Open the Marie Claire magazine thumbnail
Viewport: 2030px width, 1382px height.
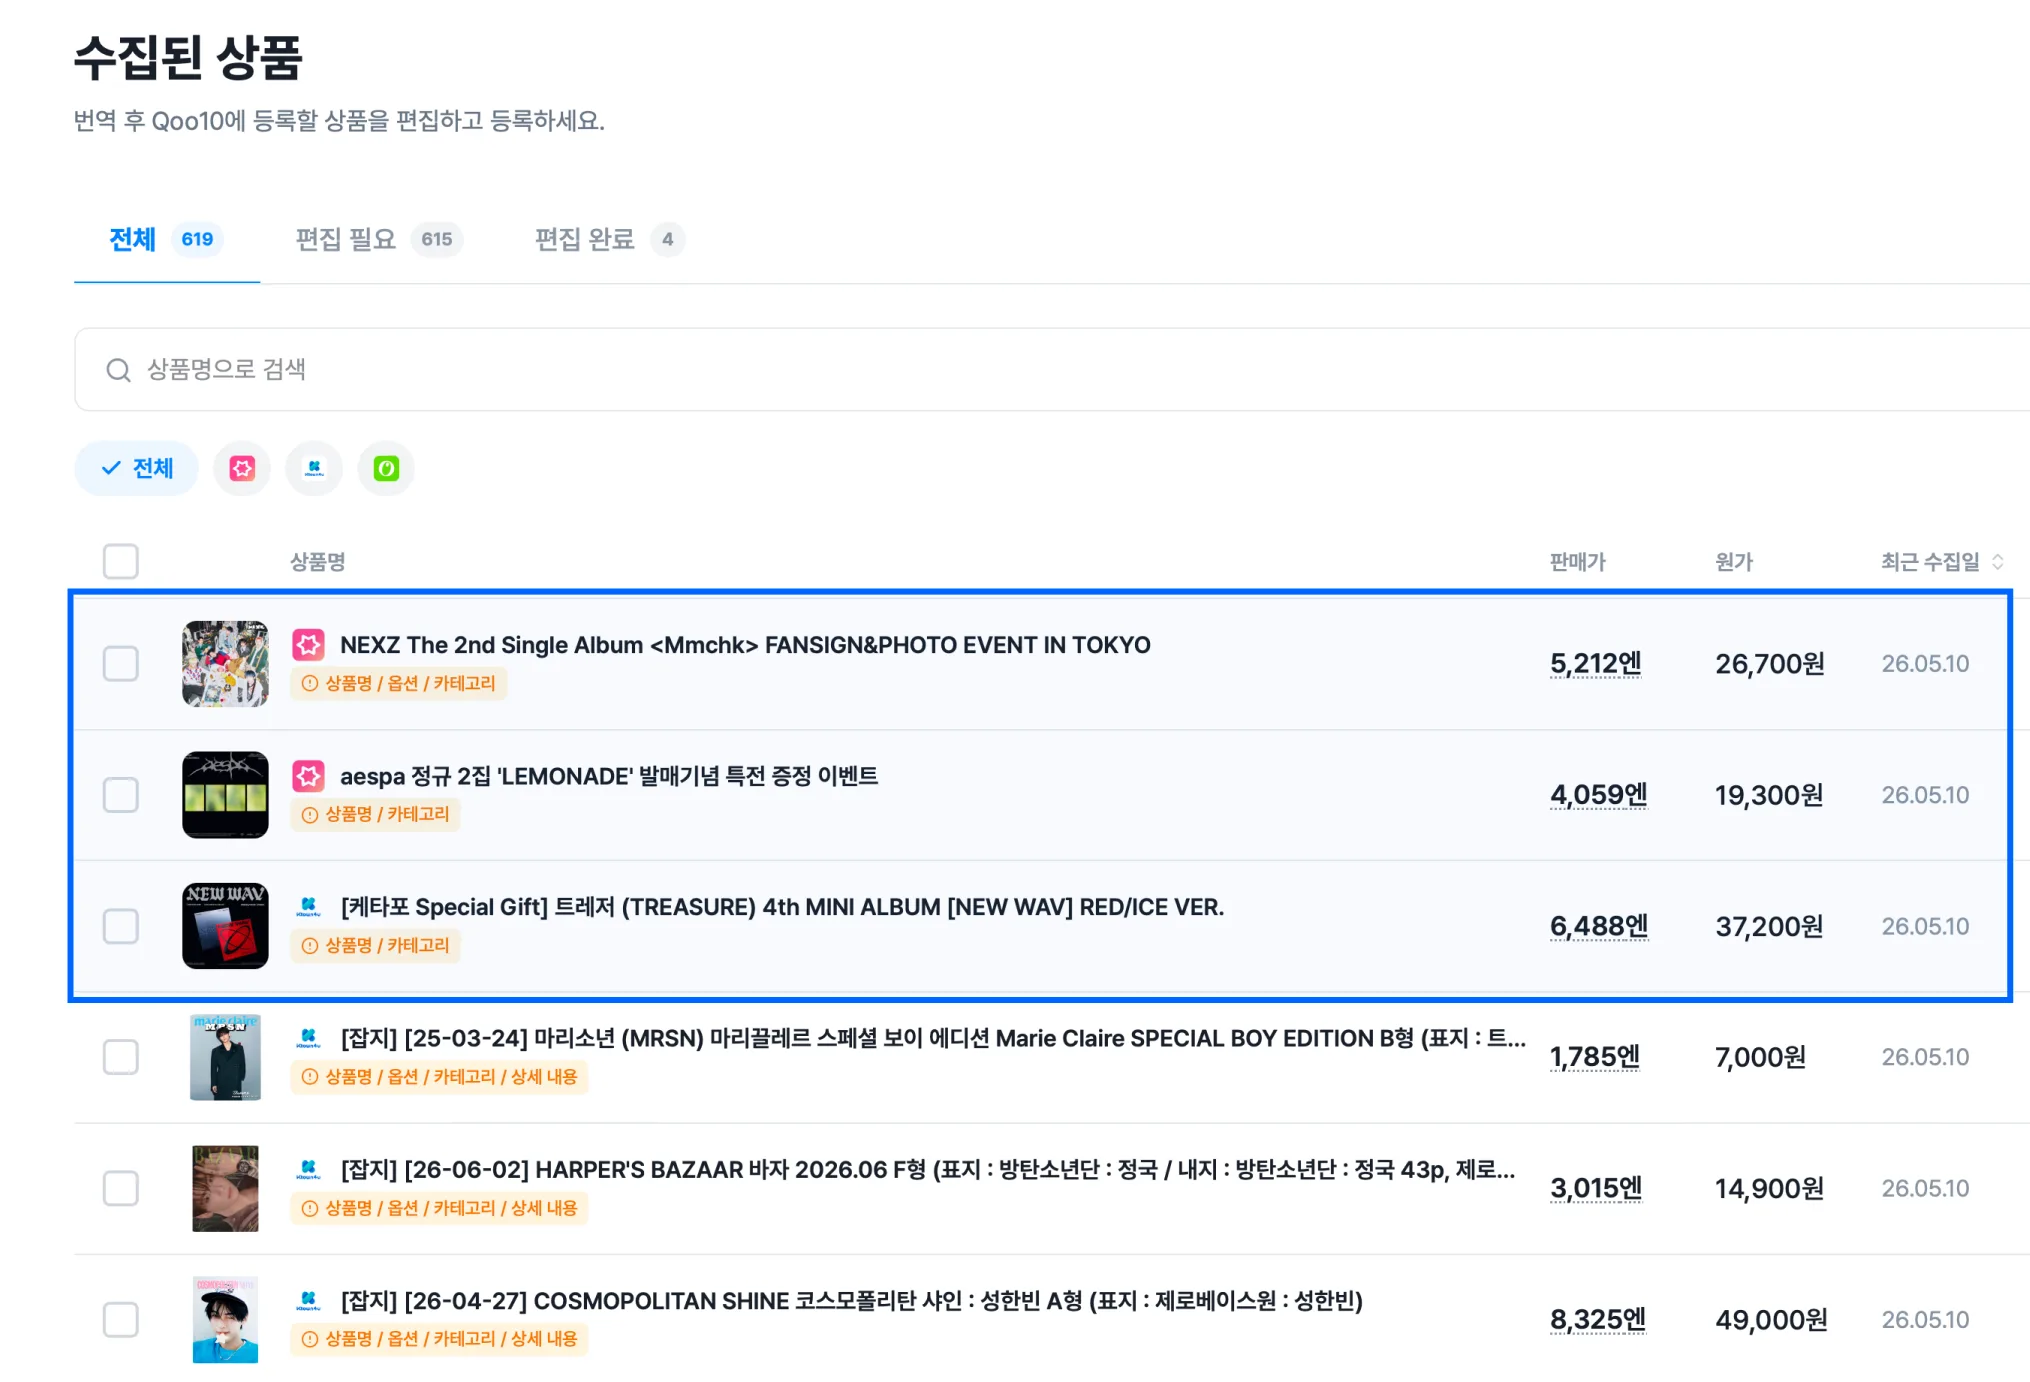(225, 1057)
